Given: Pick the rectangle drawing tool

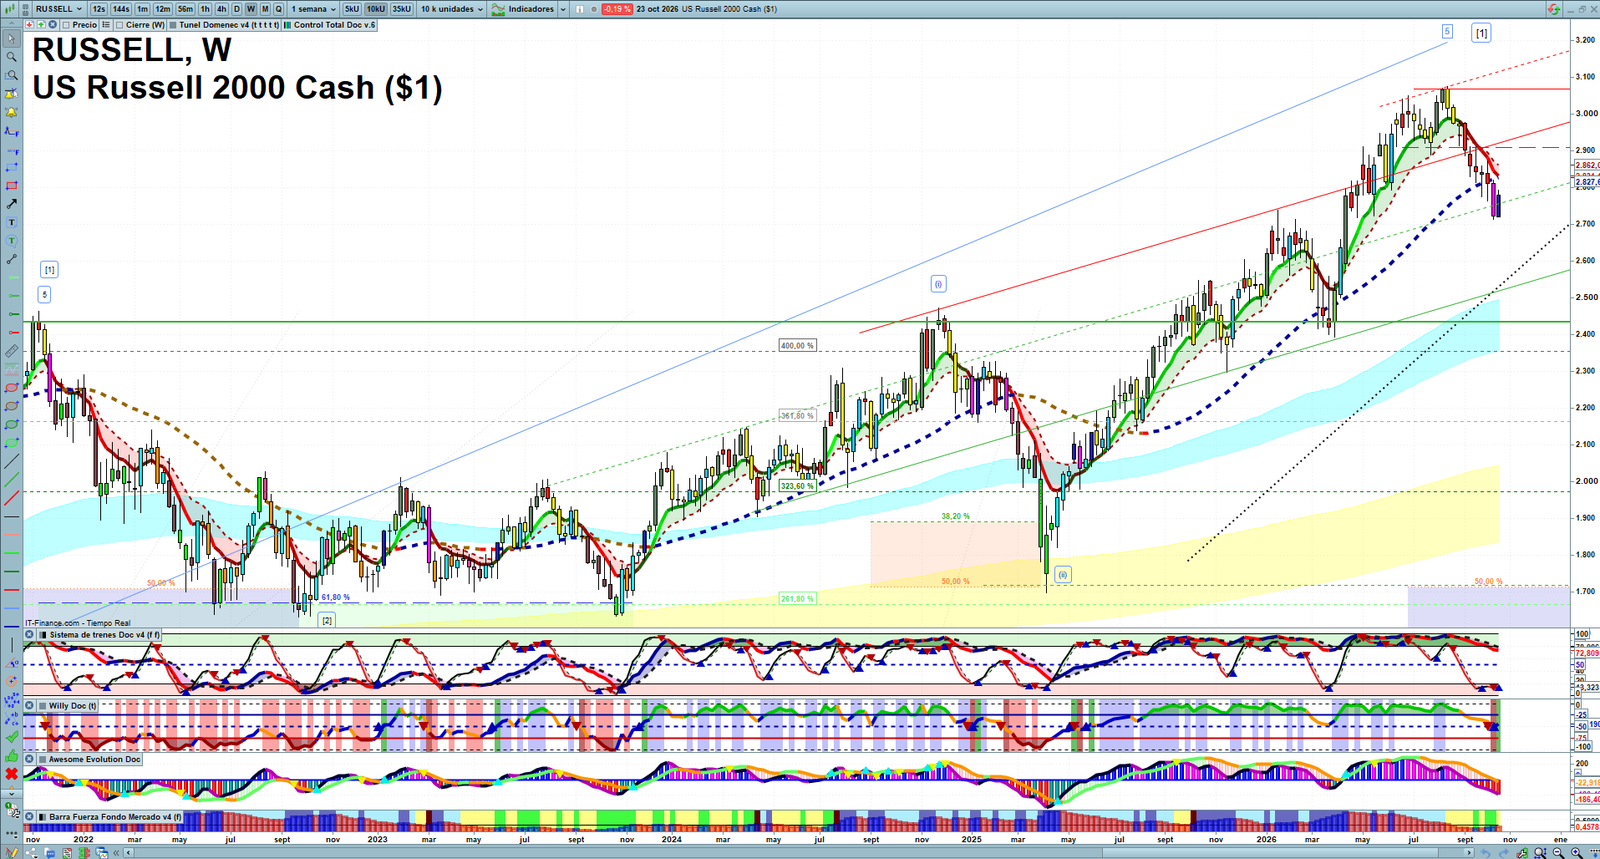Looking at the screenshot, I should click(x=11, y=186).
